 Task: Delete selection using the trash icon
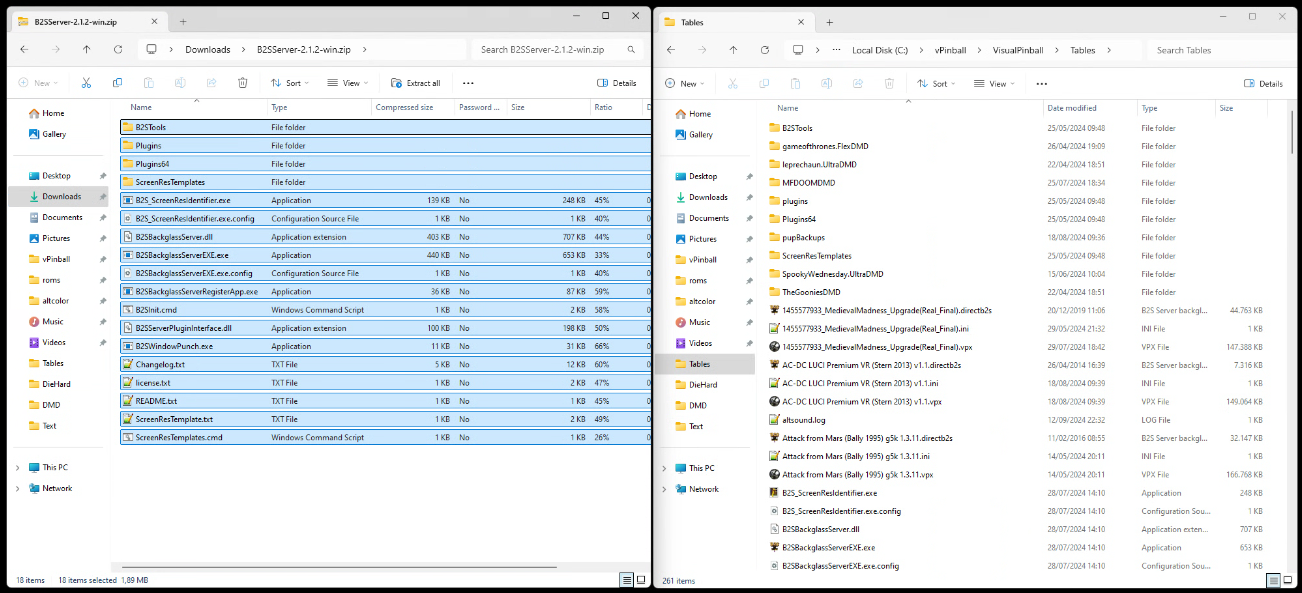(x=242, y=82)
